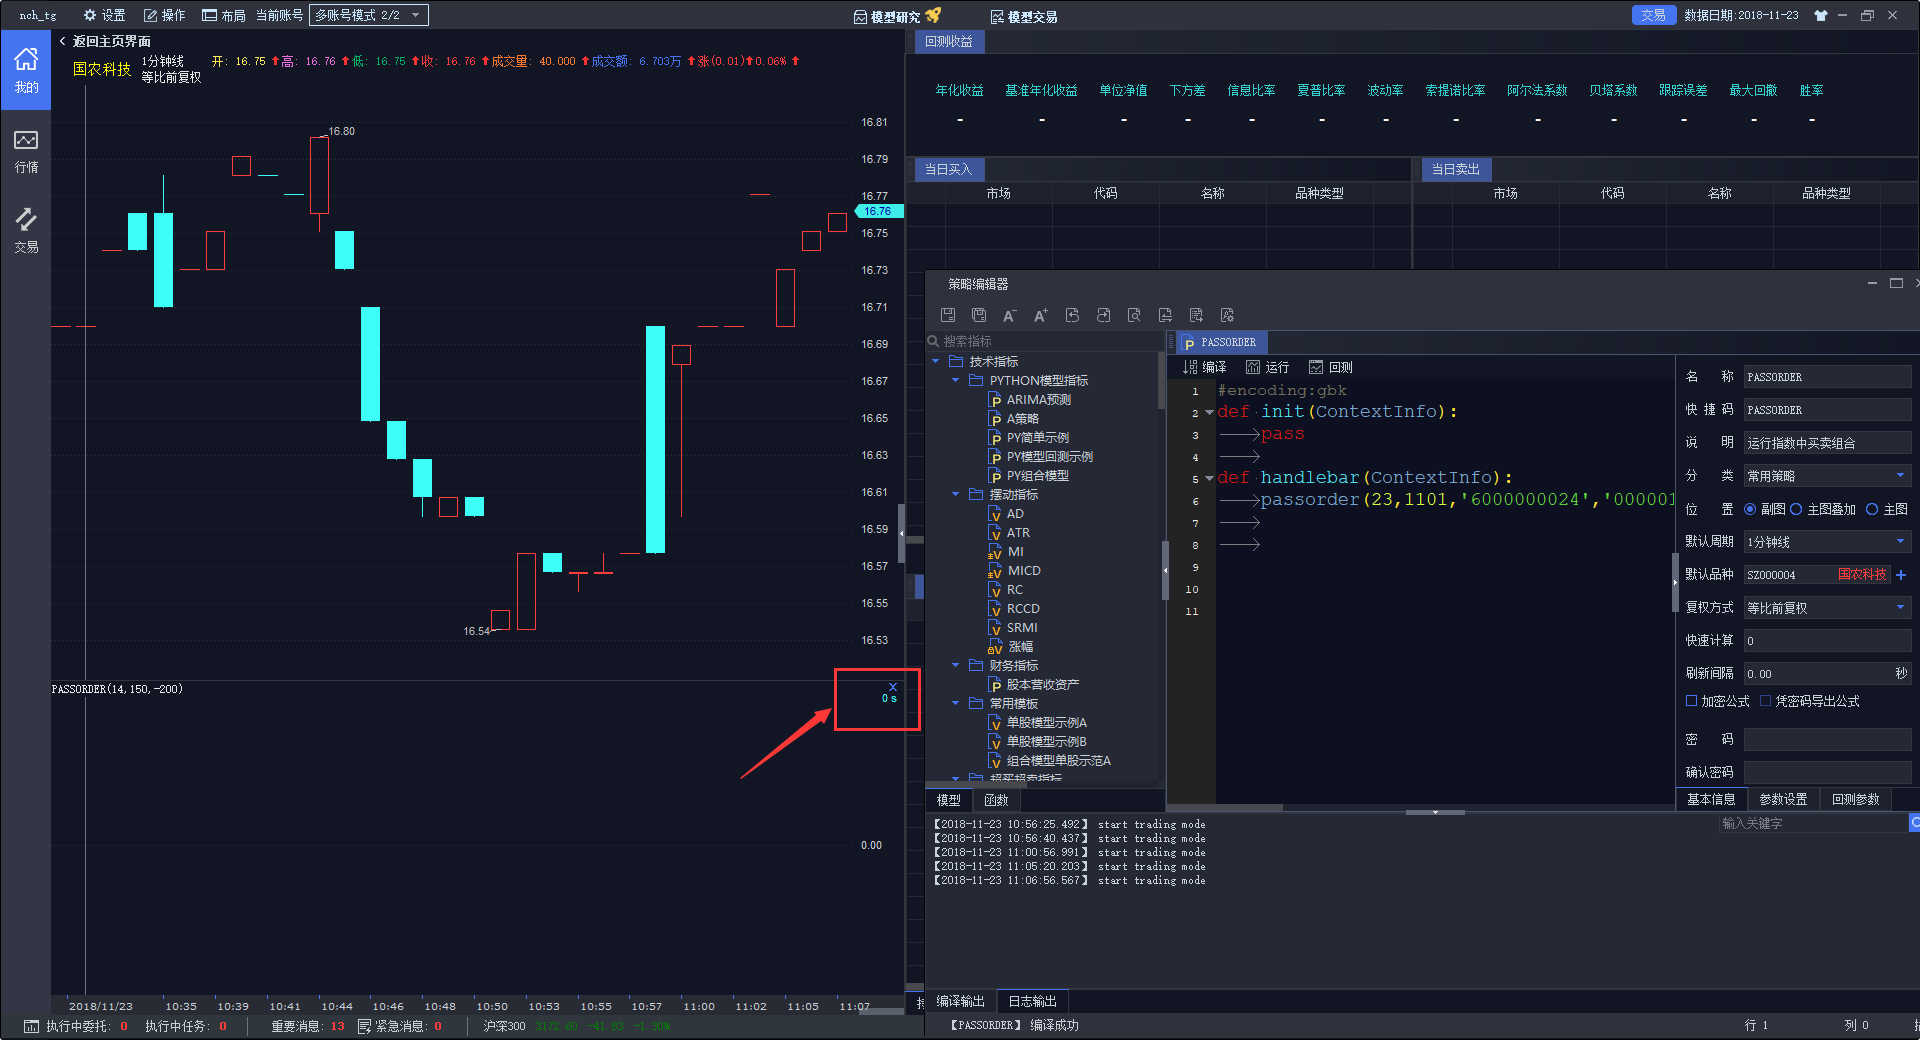Screen dimensions: 1920x1040
Task: Switch to the 参数设置 tab
Action: point(1783,799)
